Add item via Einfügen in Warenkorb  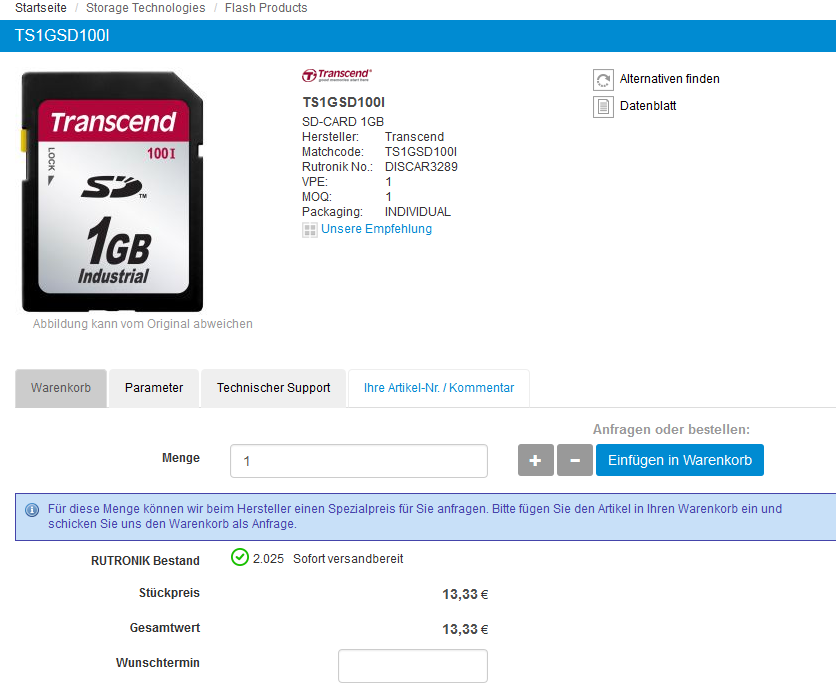[679, 460]
